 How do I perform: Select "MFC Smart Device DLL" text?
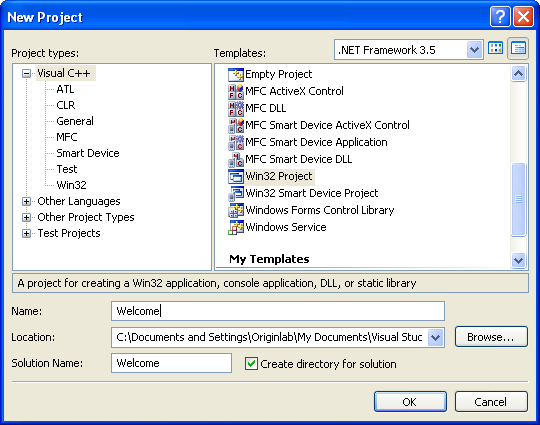tap(299, 159)
